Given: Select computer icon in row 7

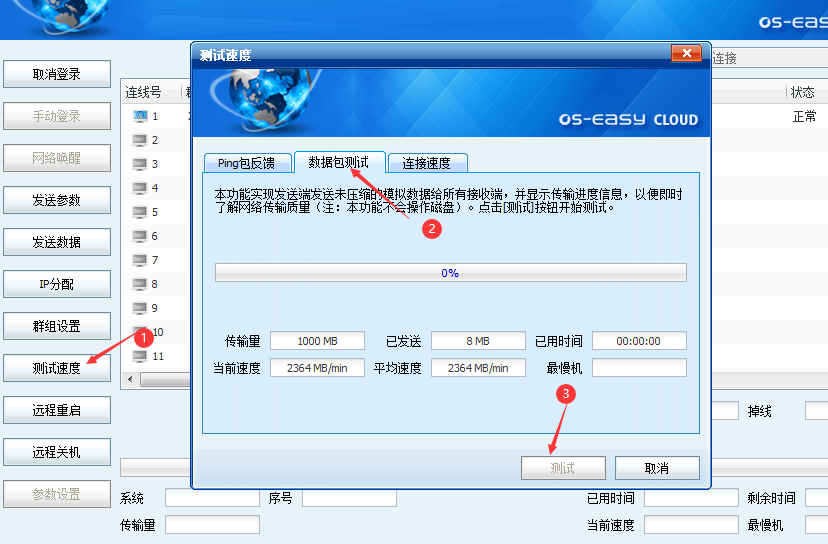Looking at the screenshot, I should (140, 260).
